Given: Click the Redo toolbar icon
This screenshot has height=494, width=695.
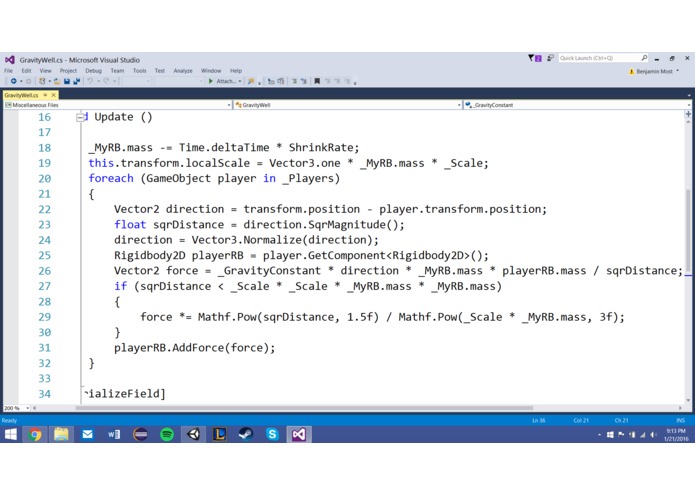Looking at the screenshot, I should tap(106, 81).
